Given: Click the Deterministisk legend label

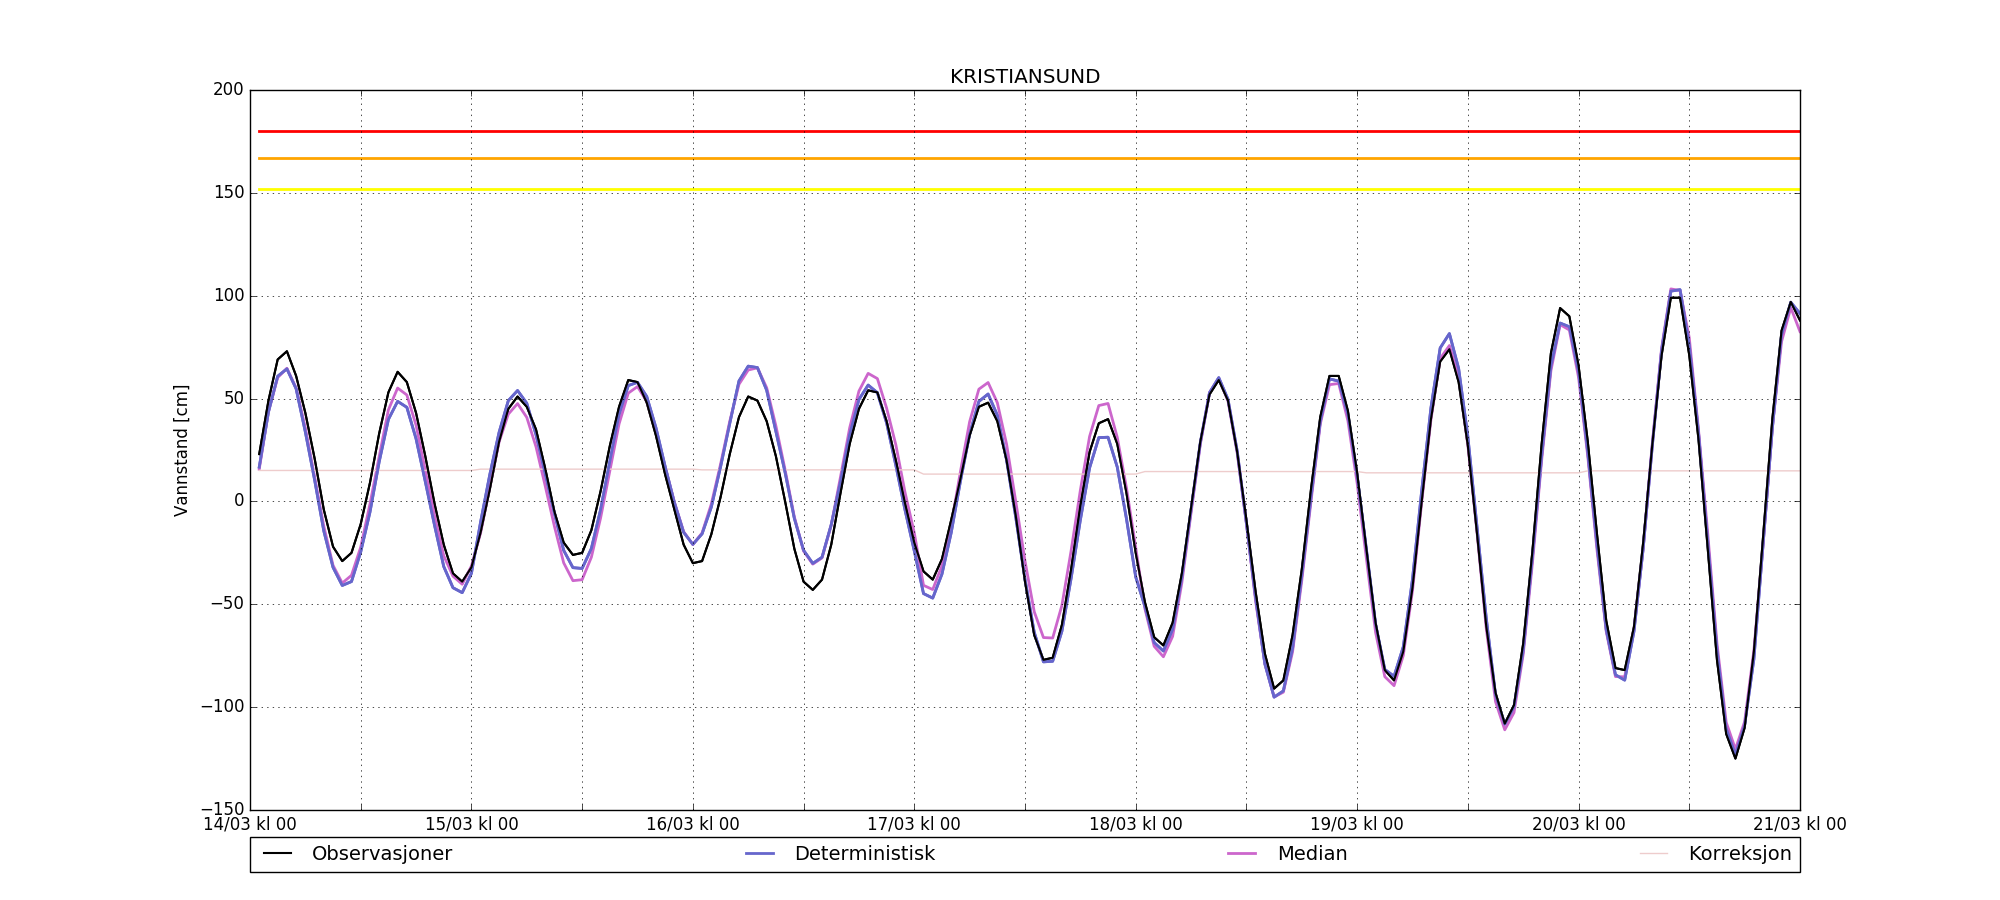Looking at the screenshot, I should [864, 854].
